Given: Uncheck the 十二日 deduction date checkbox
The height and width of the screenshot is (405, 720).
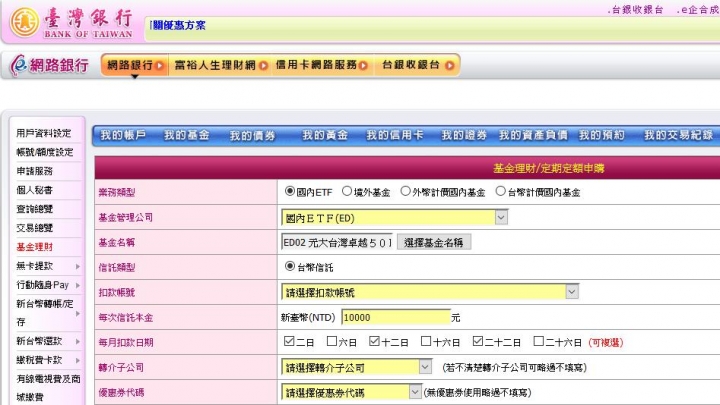Looking at the screenshot, I should (374, 341).
